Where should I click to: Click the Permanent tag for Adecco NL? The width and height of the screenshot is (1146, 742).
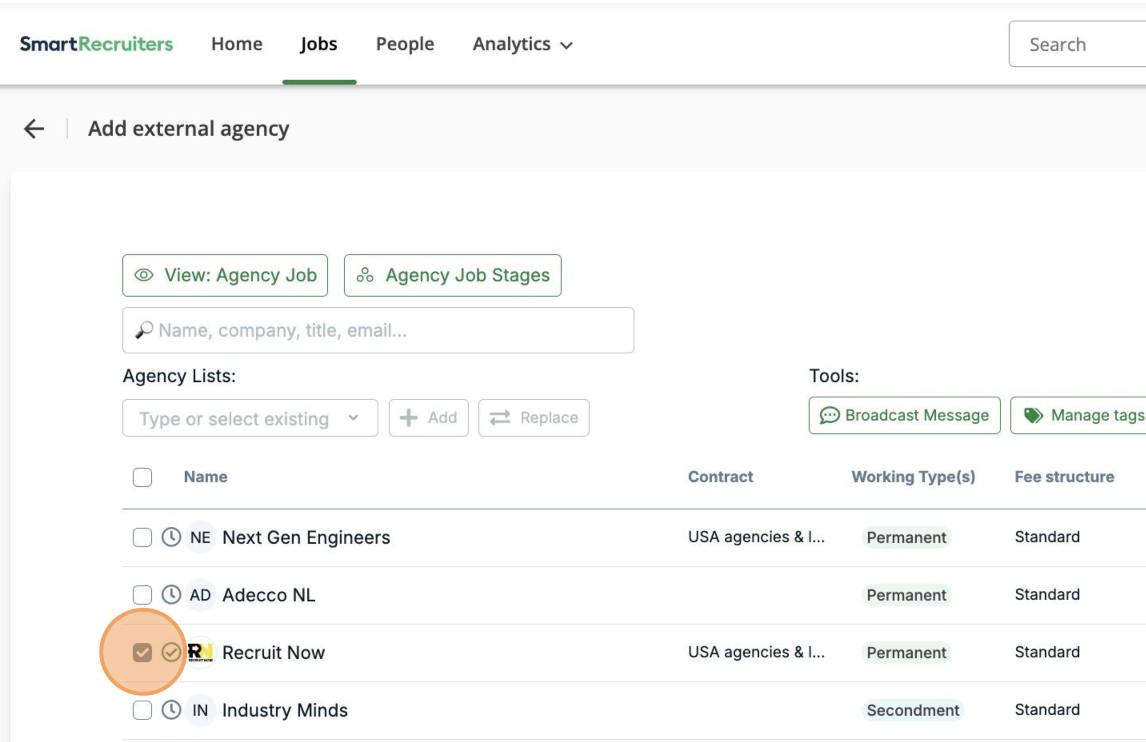[906, 595]
